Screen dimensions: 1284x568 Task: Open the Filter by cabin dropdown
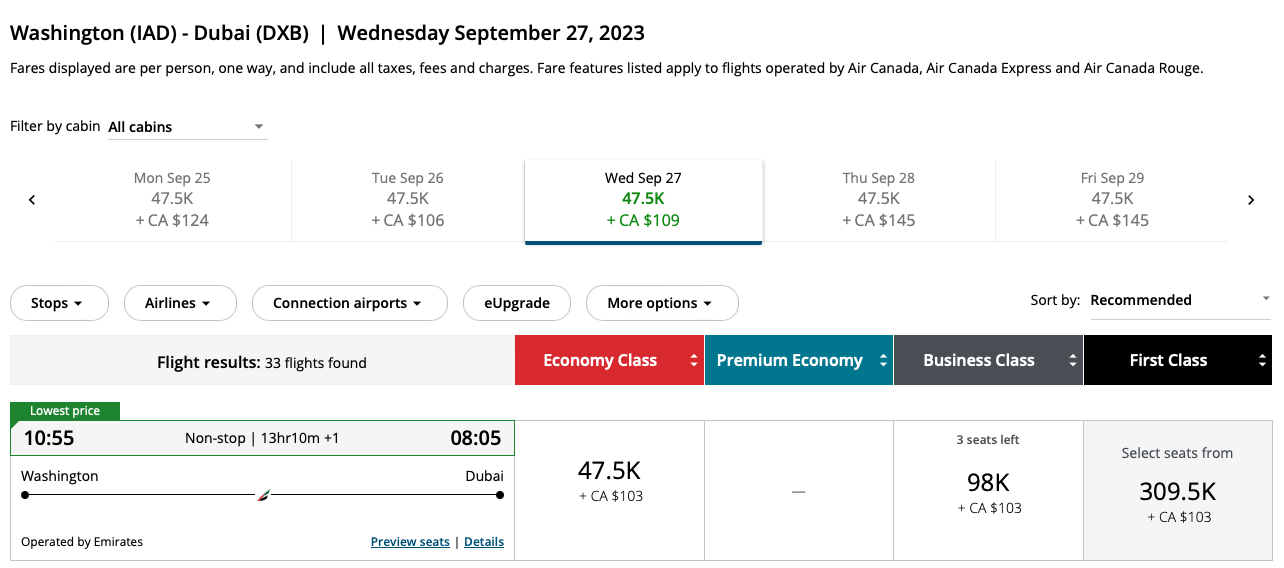click(187, 127)
